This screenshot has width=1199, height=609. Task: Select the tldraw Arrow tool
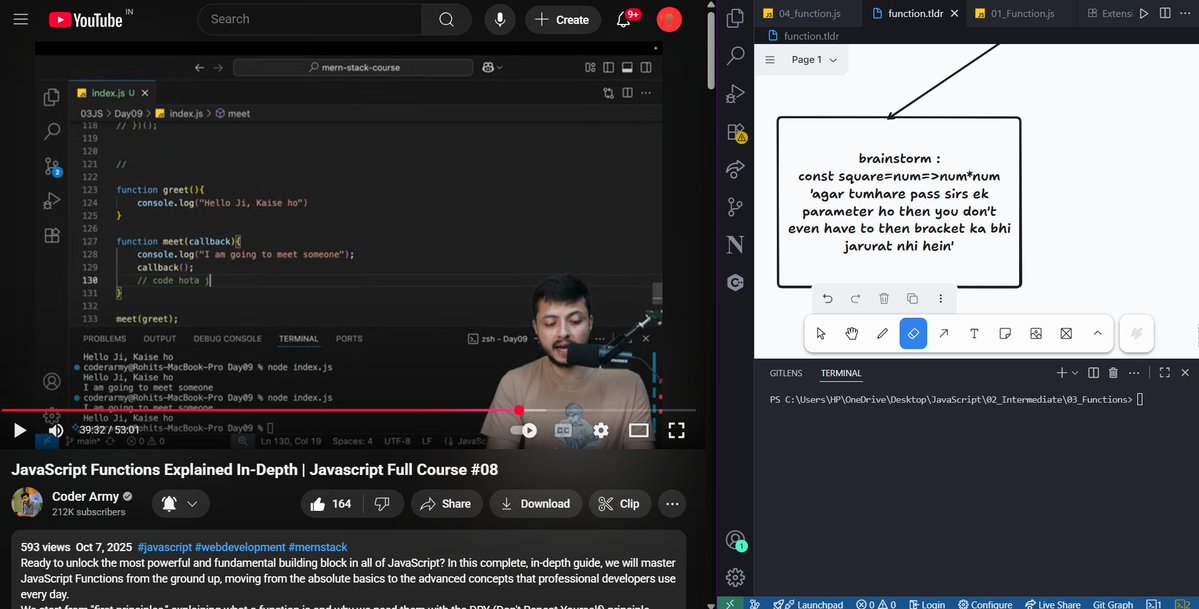click(x=944, y=334)
